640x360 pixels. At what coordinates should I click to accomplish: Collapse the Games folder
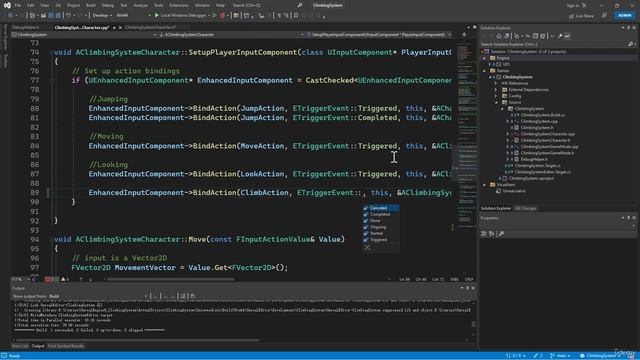(485, 71)
